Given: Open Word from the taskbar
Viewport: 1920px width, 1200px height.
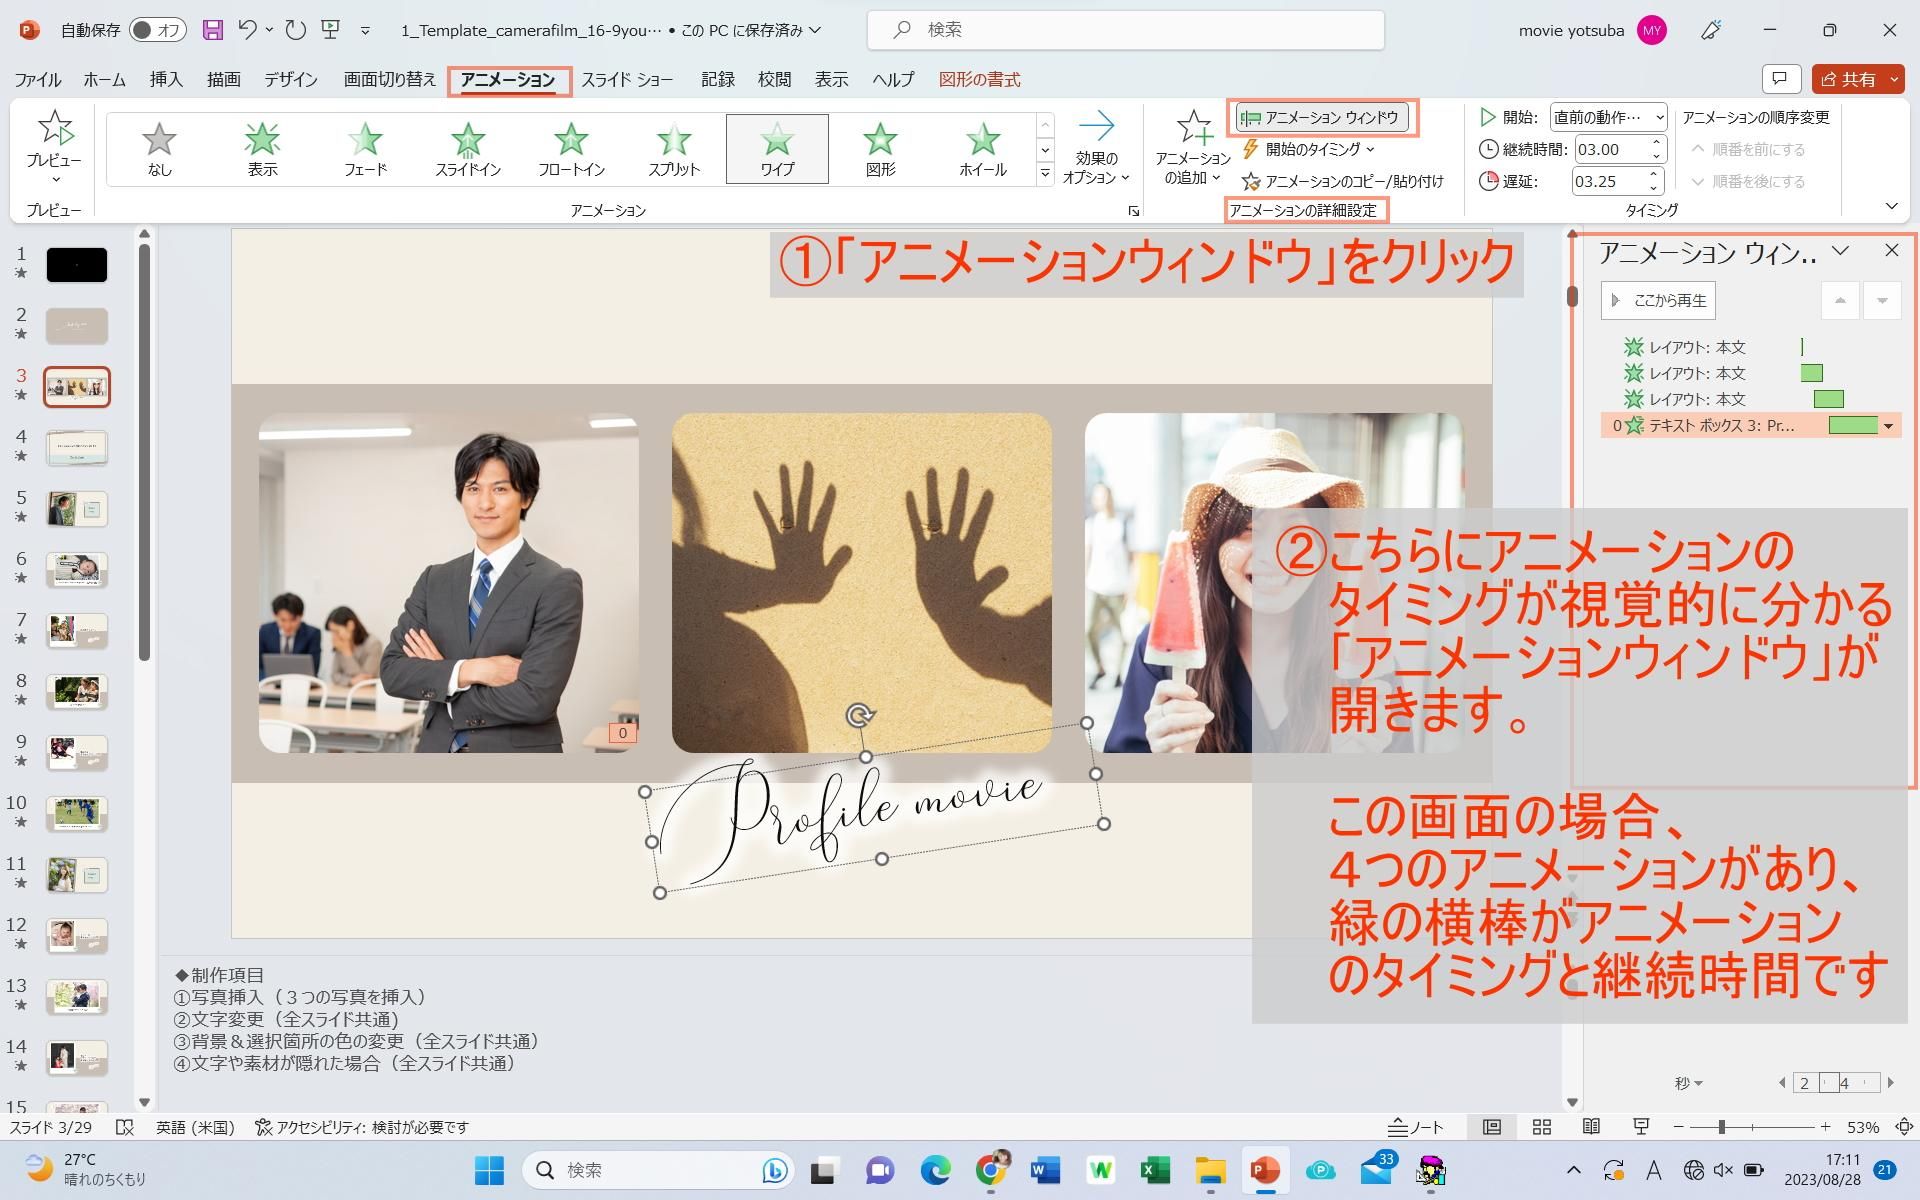Looking at the screenshot, I should 1045,1170.
